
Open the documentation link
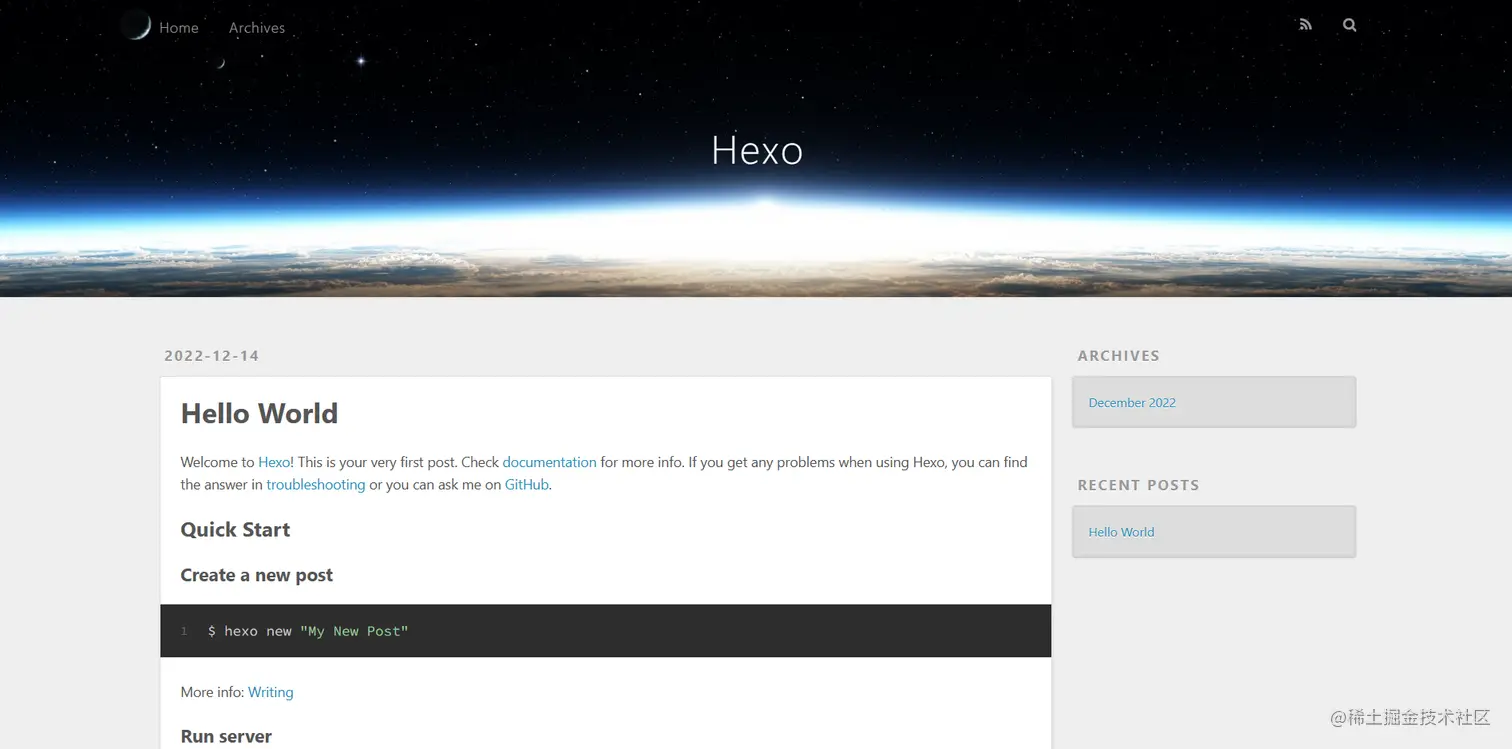coord(549,462)
